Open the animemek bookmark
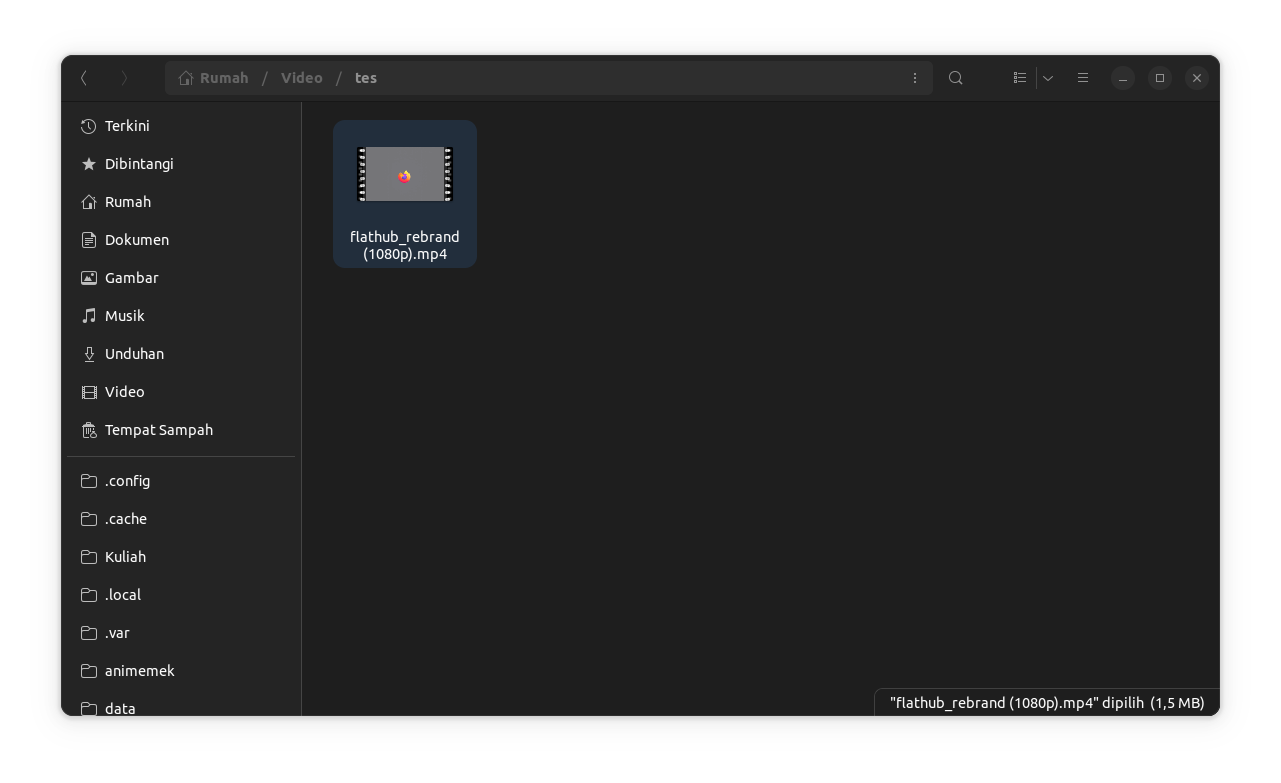 [181, 671]
